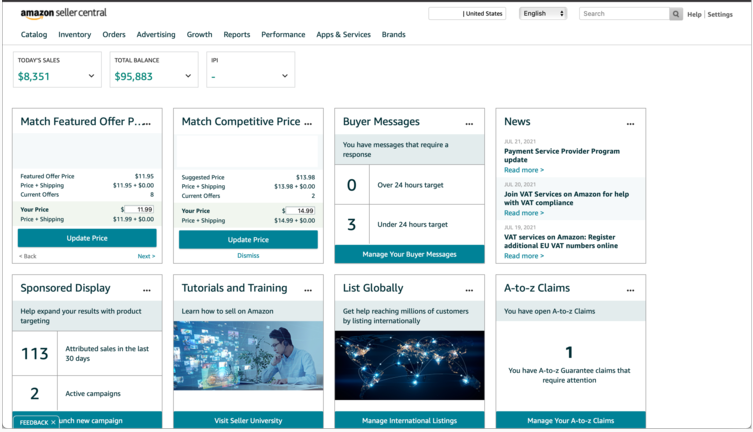Screen dimensions: 753x432
Task: Open the Apps & Services menu
Action: click(x=343, y=35)
